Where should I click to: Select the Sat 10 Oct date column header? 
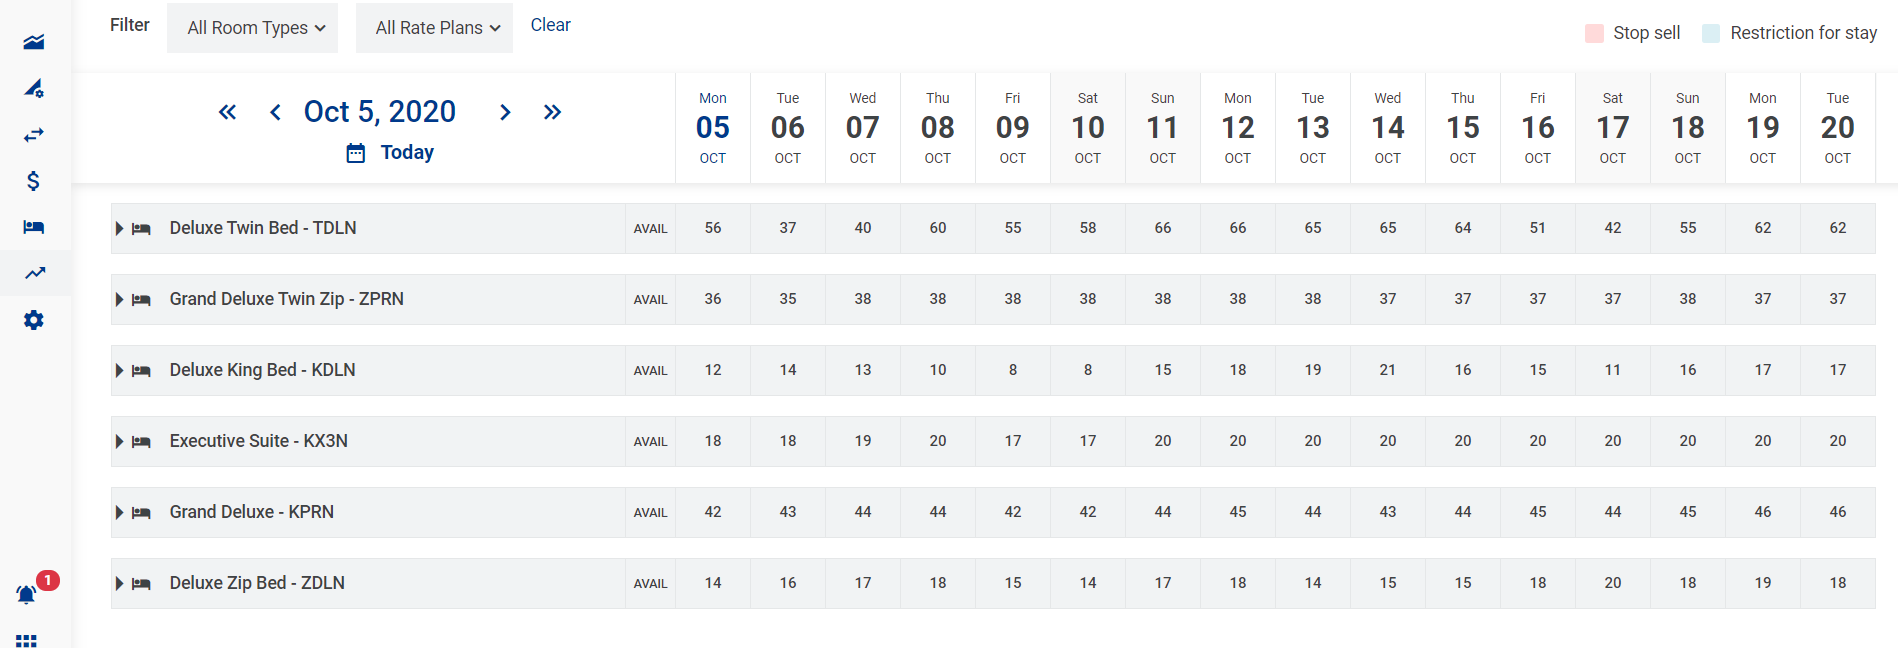click(1087, 128)
